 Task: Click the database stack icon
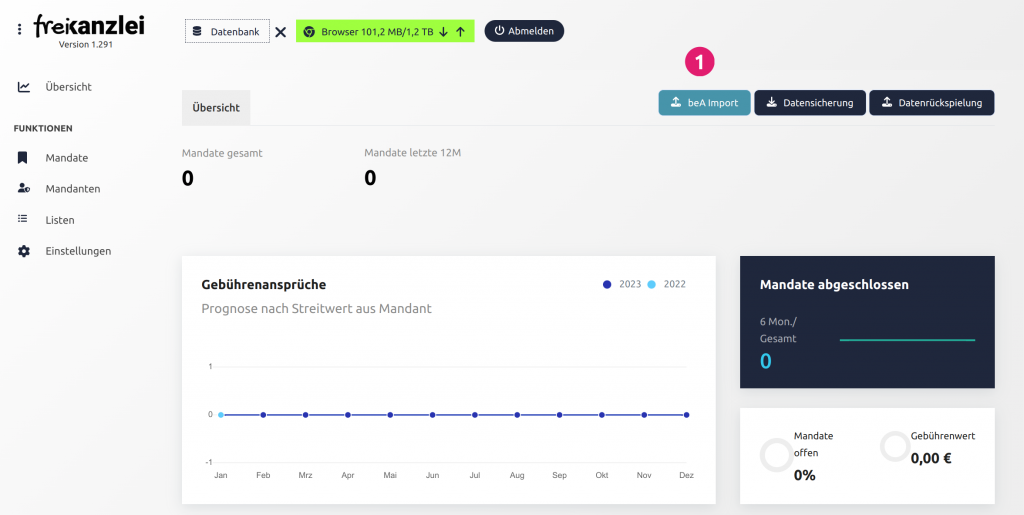(197, 31)
